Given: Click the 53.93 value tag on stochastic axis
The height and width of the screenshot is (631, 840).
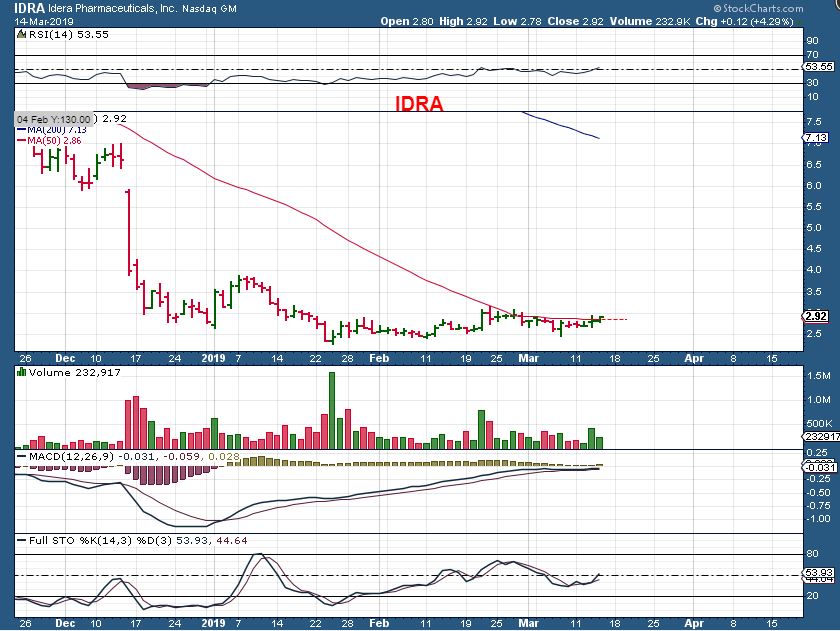Looking at the screenshot, I should (820, 573).
